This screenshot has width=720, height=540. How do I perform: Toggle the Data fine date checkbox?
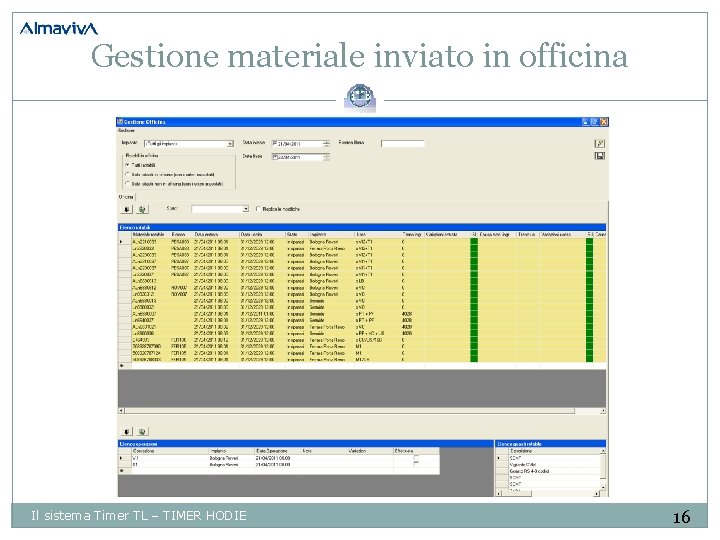(275, 157)
